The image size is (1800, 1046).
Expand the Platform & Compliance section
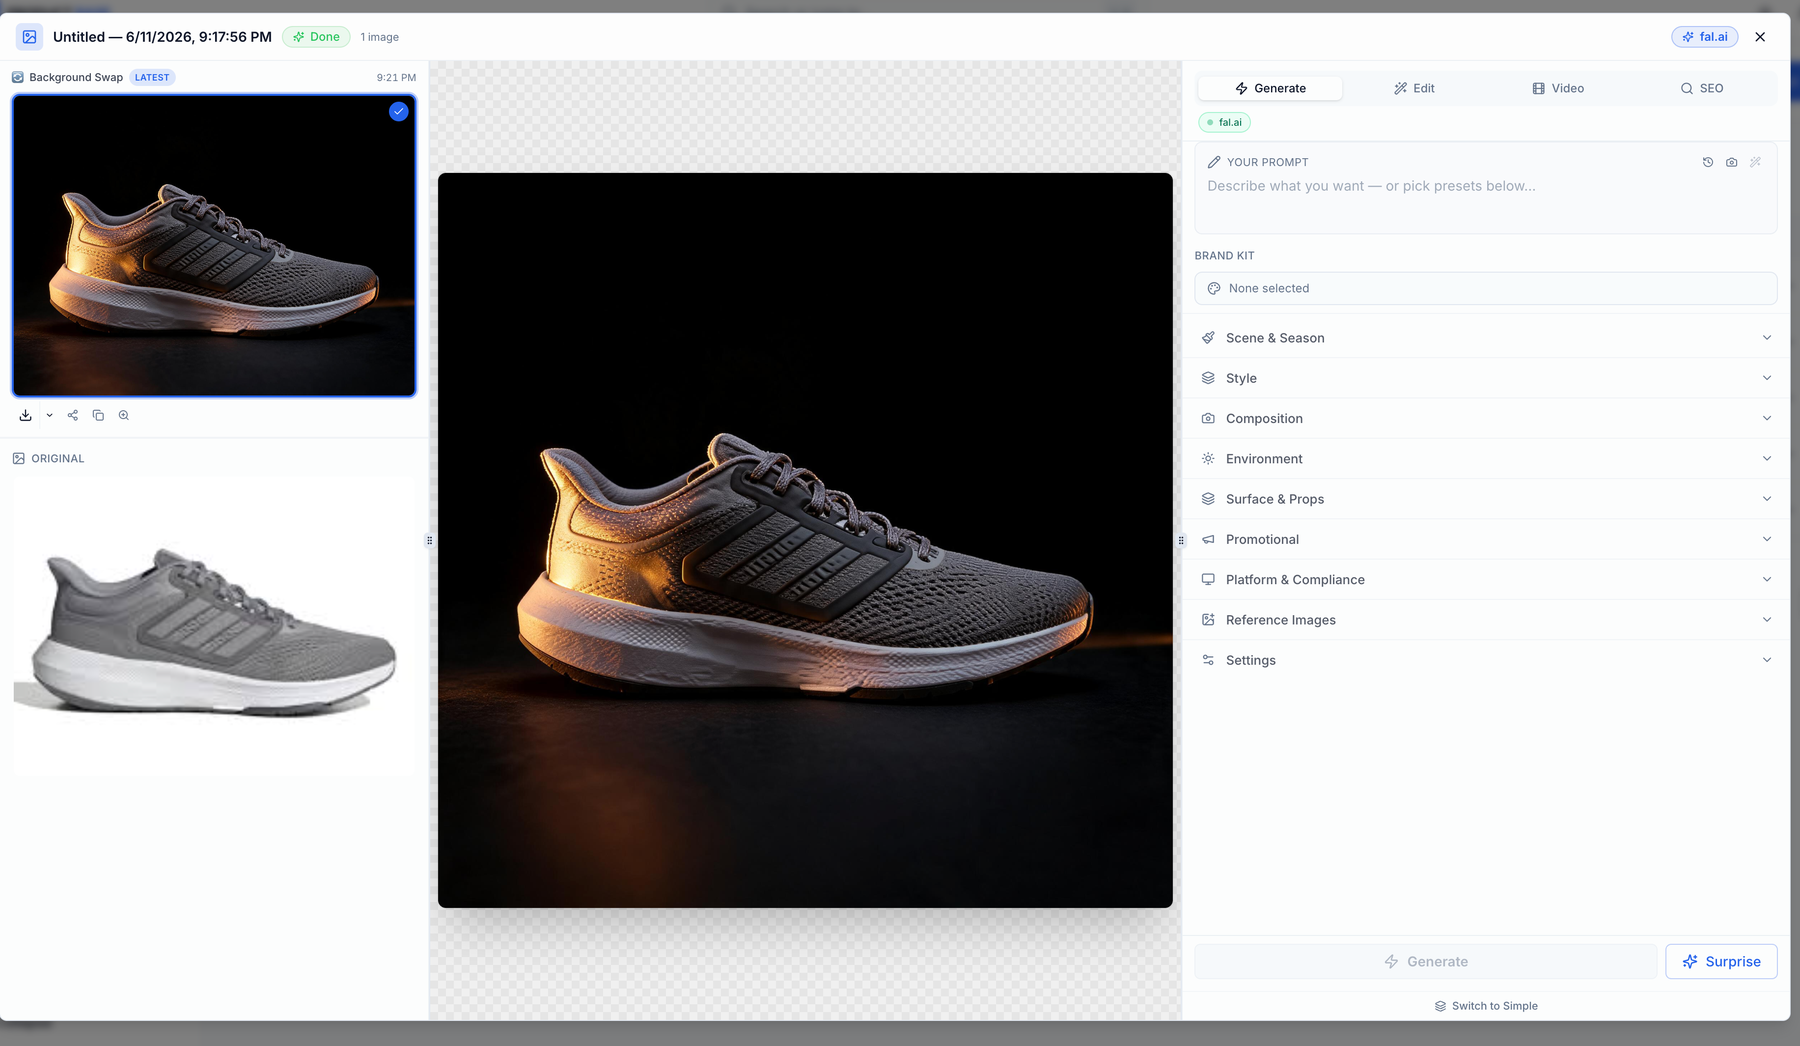[1485, 580]
